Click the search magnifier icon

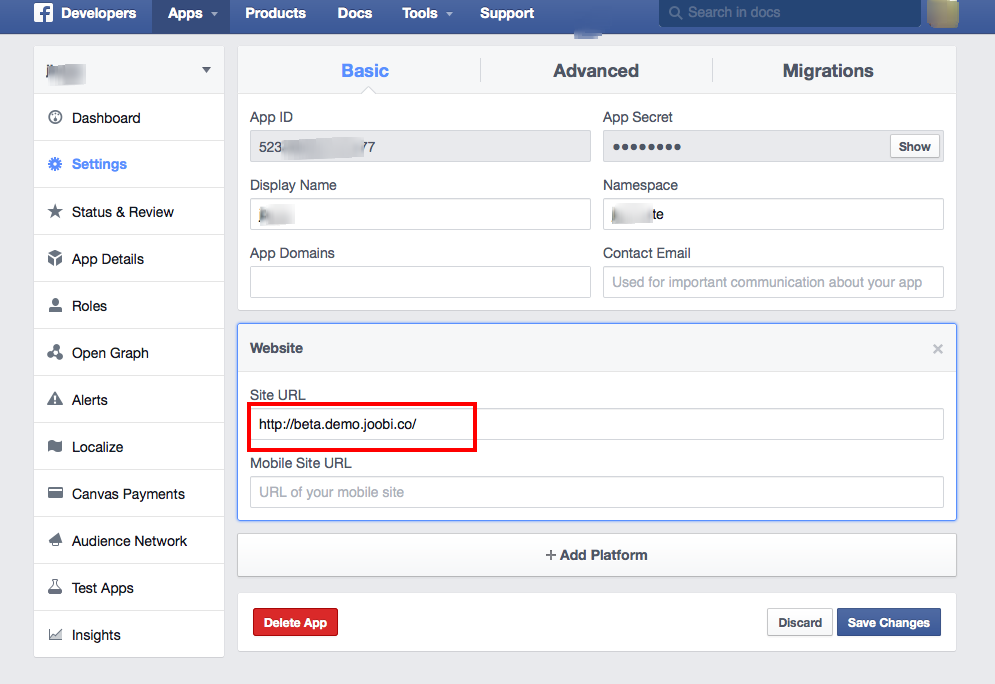[x=675, y=13]
